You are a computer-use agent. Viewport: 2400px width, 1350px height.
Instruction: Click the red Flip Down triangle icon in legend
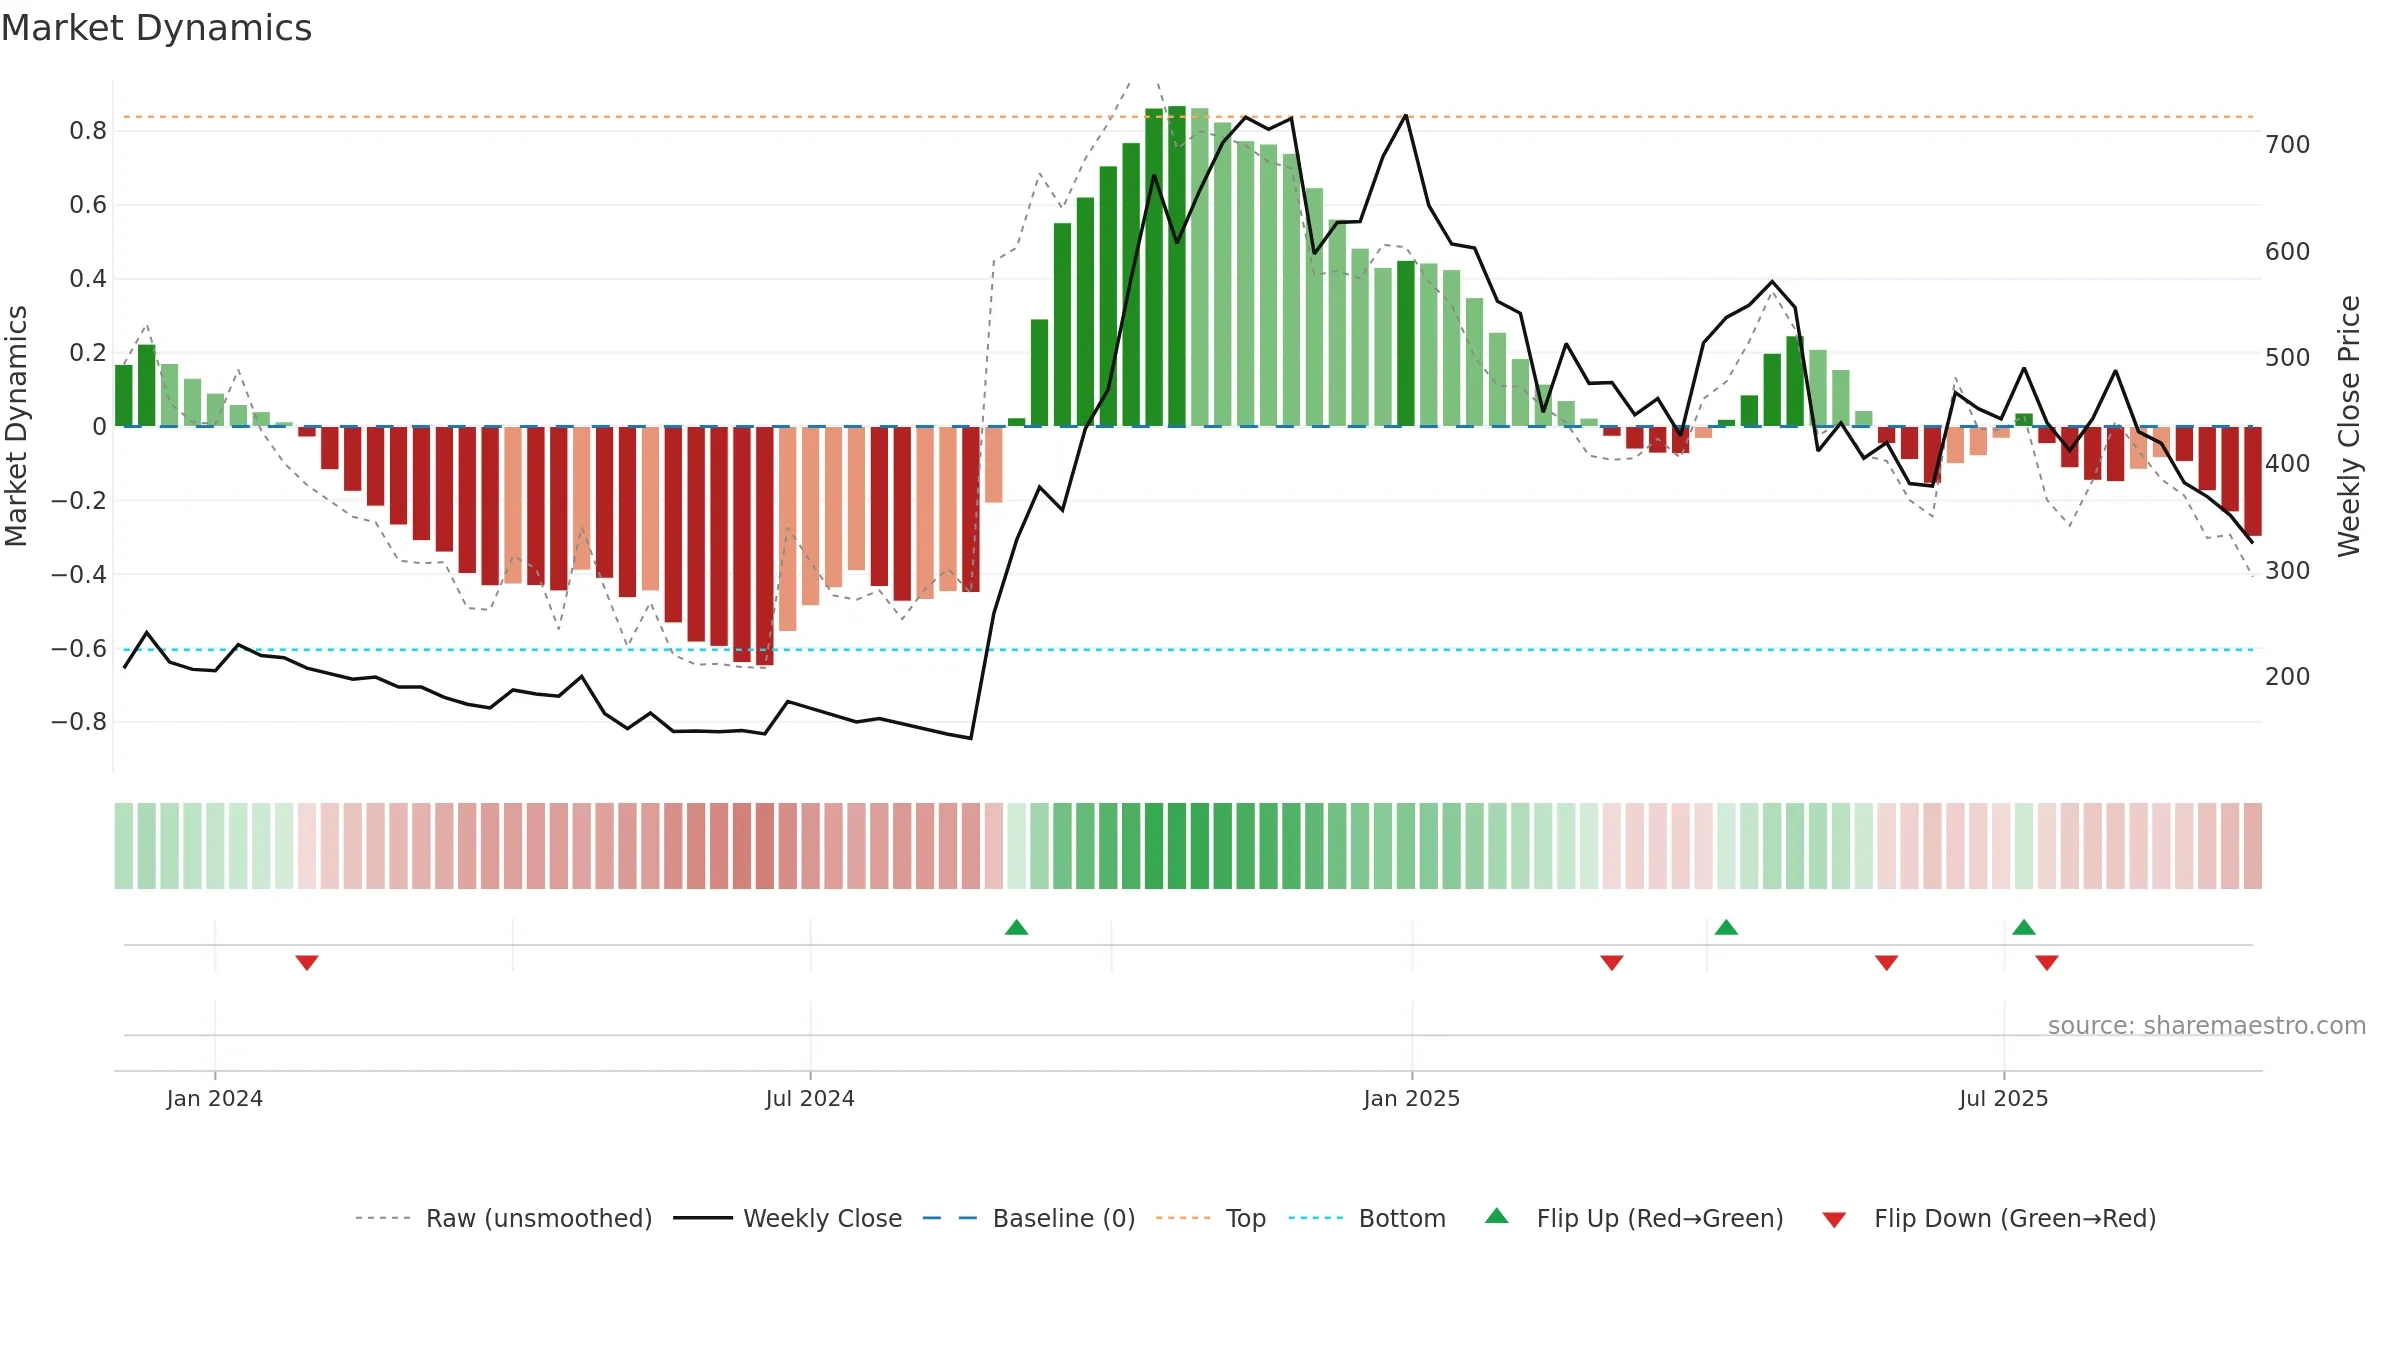tap(1834, 1220)
